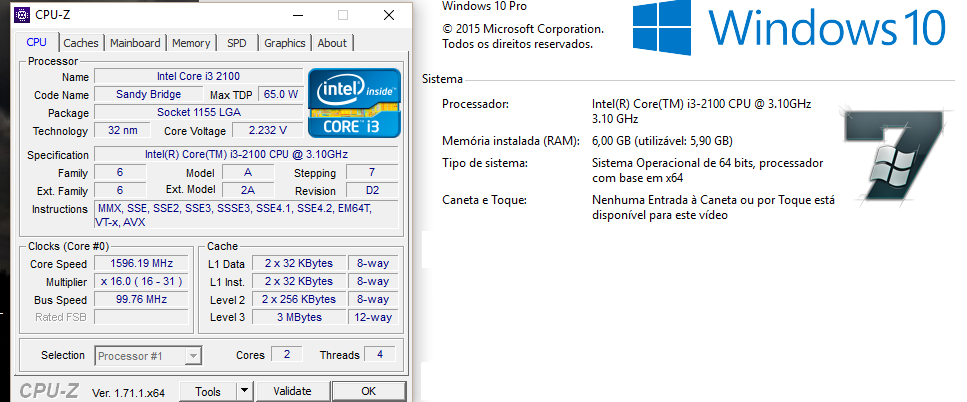Screen dimensions: 967x402
Task: Click the Tipo de sistema 64 bits value
Action: pyautogui.click(x=707, y=171)
